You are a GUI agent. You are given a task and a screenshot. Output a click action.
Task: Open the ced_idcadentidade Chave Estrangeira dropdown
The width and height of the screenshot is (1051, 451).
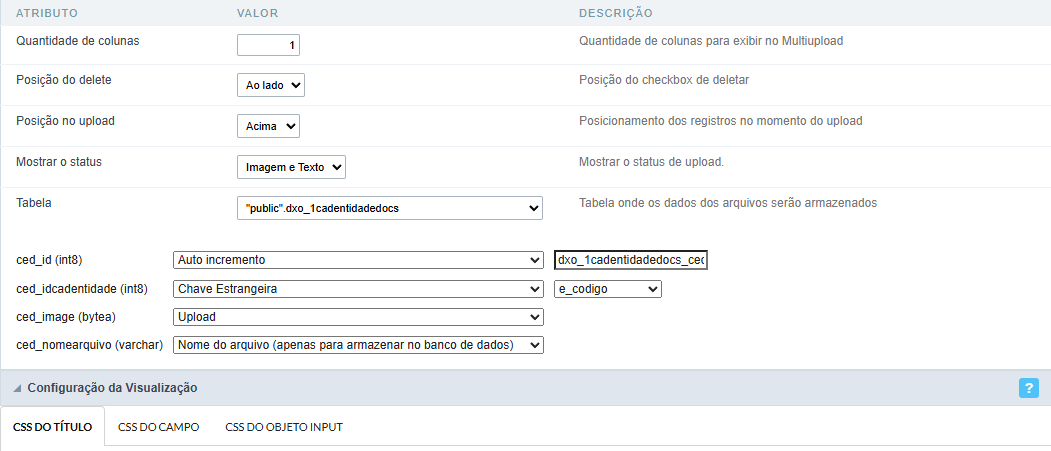tap(358, 289)
